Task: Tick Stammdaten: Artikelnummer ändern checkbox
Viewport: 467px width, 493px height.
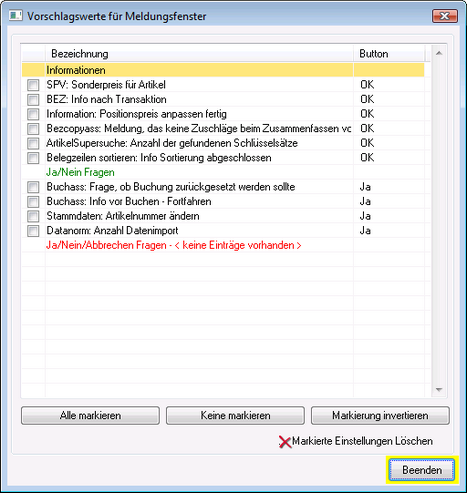Action: (x=33, y=216)
